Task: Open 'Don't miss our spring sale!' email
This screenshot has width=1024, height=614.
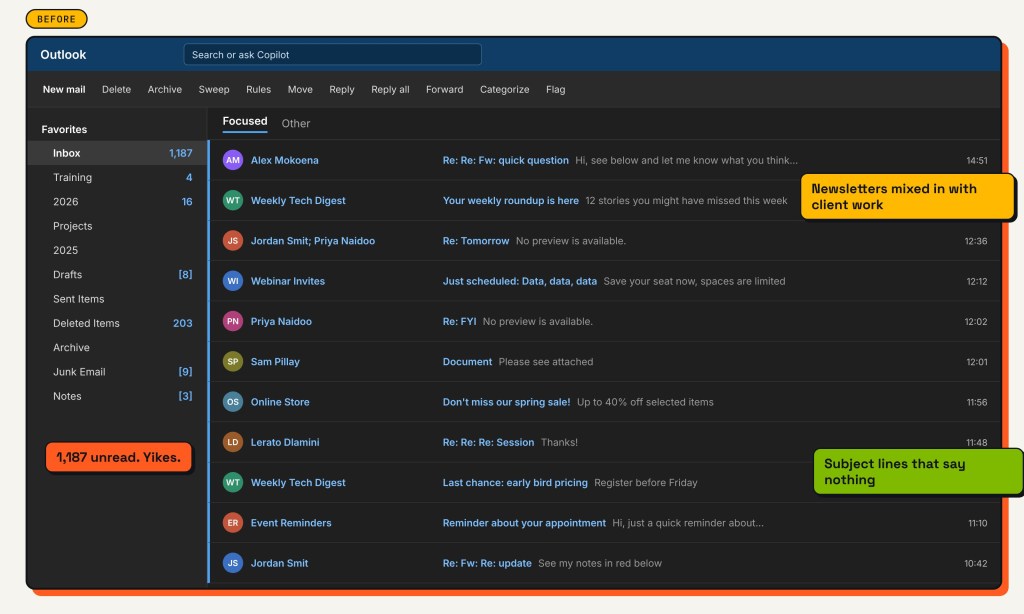Action: click(605, 402)
